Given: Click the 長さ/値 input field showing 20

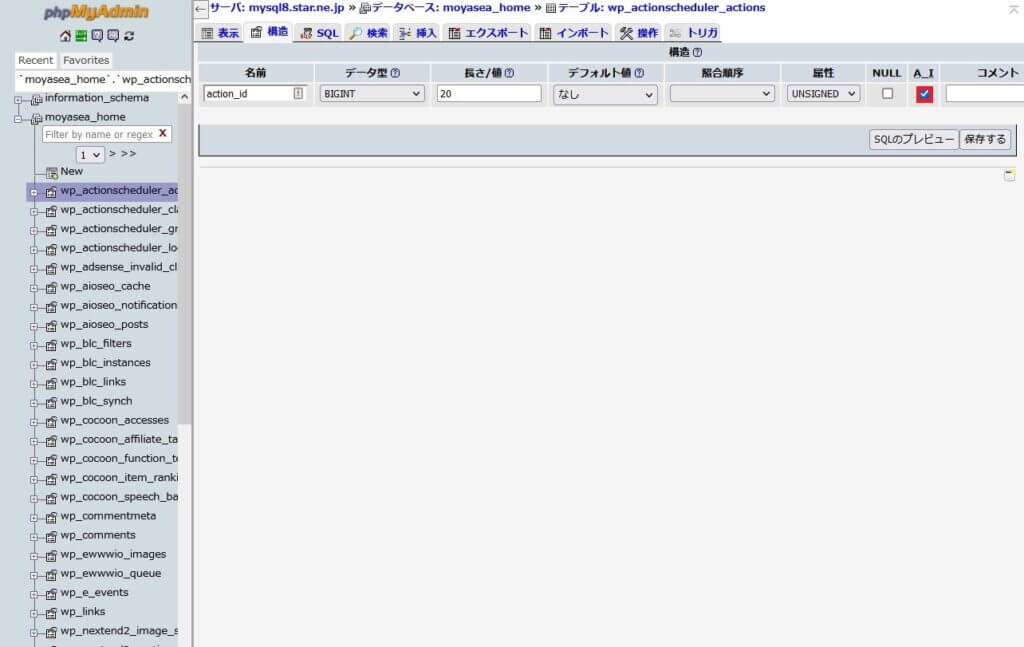Looking at the screenshot, I should (488, 94).
